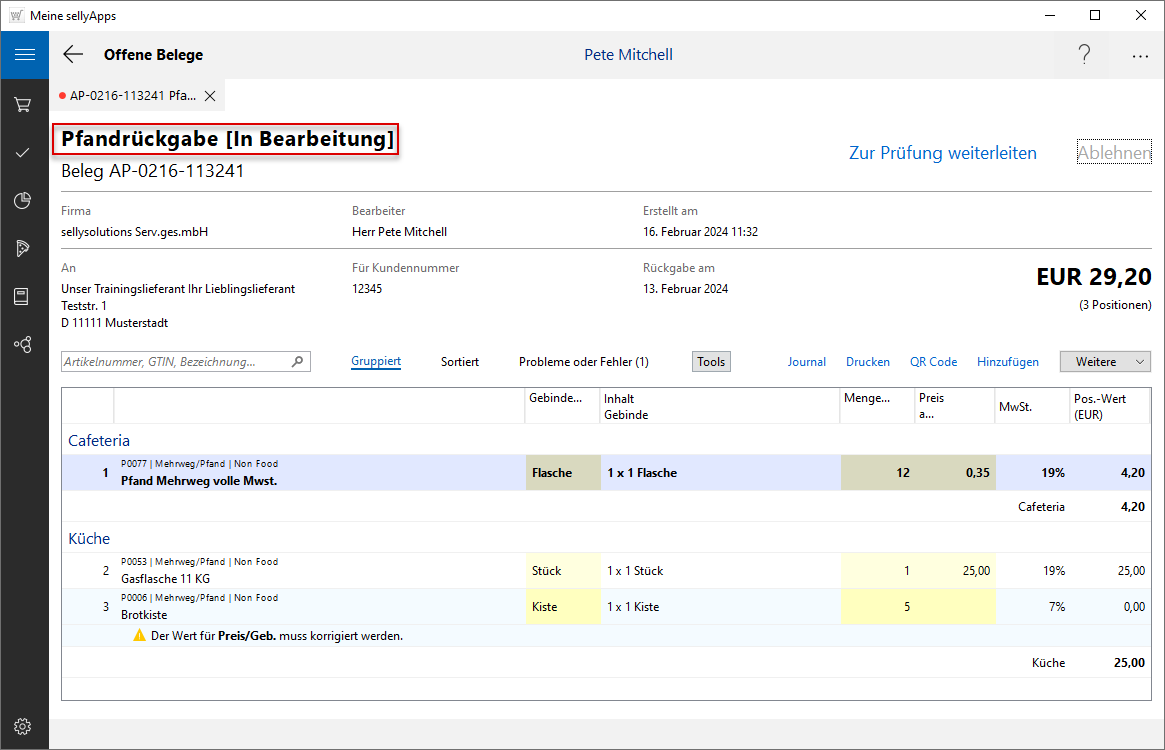Screen dimensions: 1165x750
Task: Click Zur Prüfung weiterleiten link
Action: [942, 153]
